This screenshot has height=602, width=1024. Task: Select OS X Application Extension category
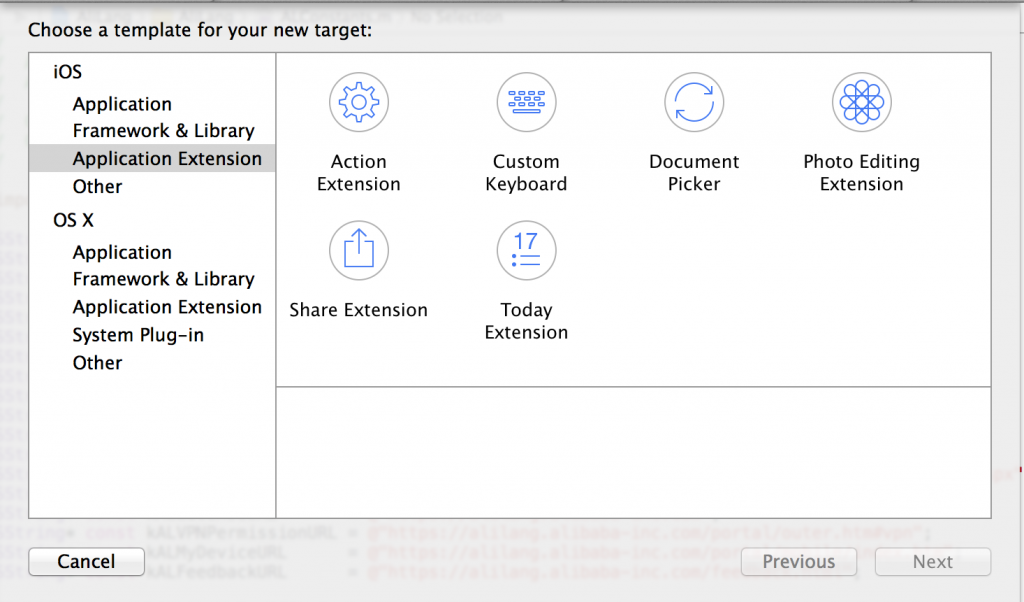pyautogui.click(x=167, y=307)
